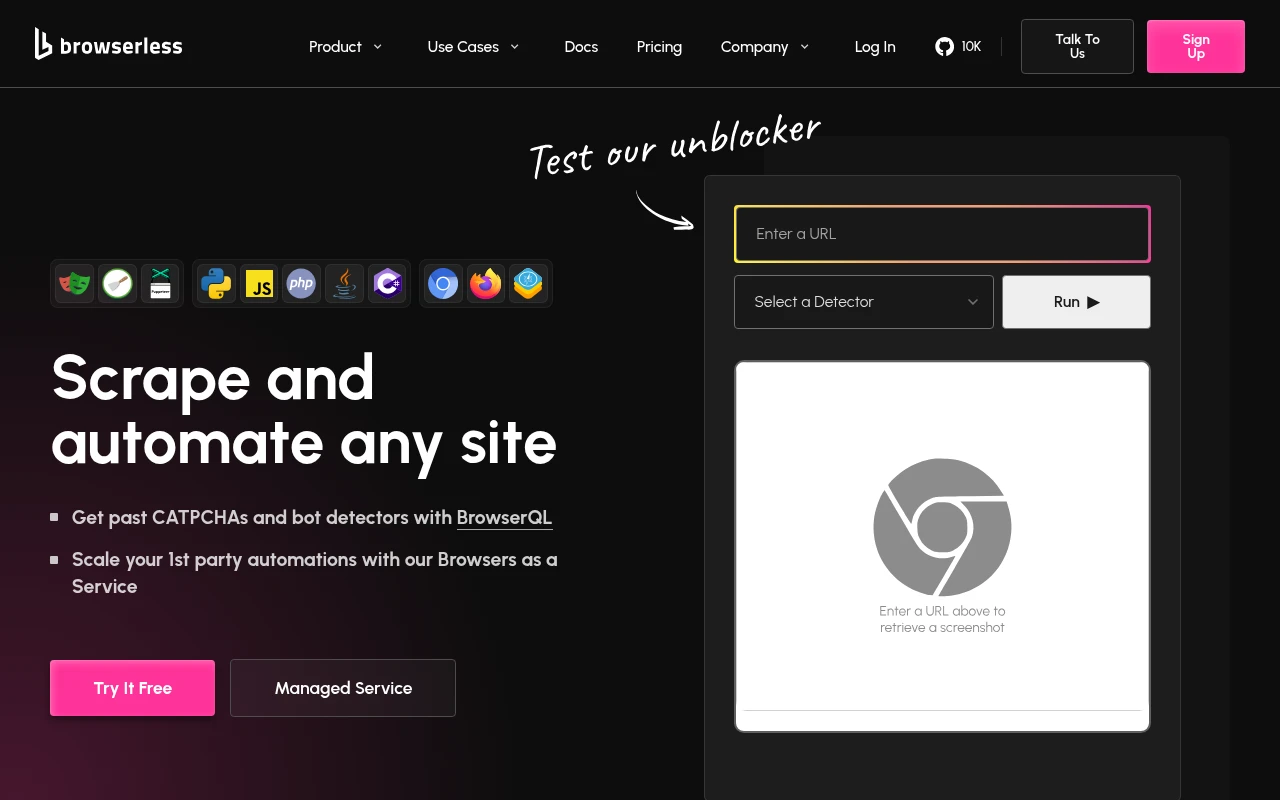
Task: Select the Java language icon
Action: pos(344,283)
